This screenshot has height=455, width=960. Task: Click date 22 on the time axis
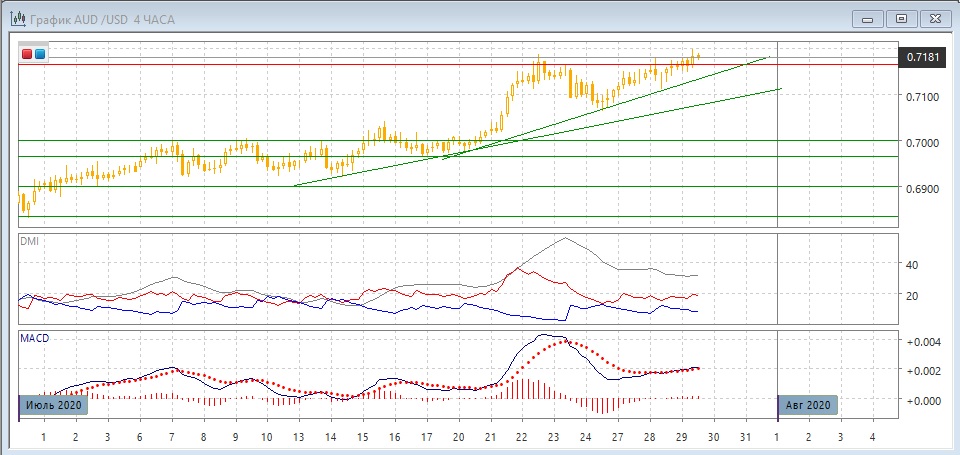click(522, 438)
